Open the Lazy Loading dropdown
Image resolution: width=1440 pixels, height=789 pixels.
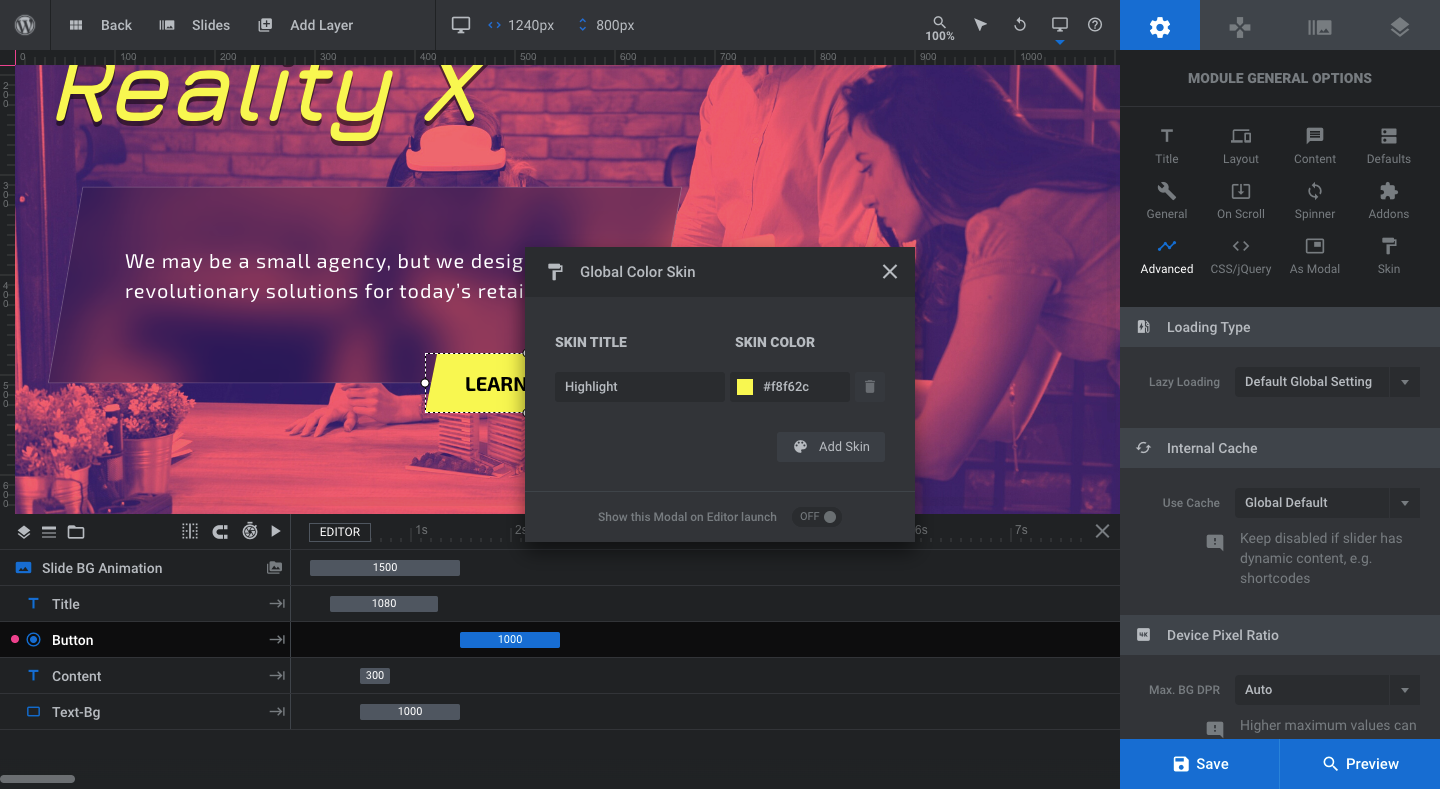[x=1327, y=382]
